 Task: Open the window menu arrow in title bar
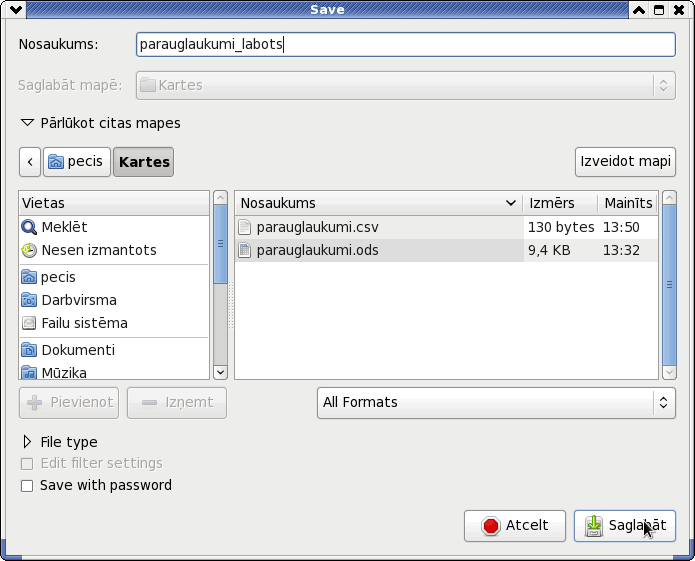click(x=16, y=9)
